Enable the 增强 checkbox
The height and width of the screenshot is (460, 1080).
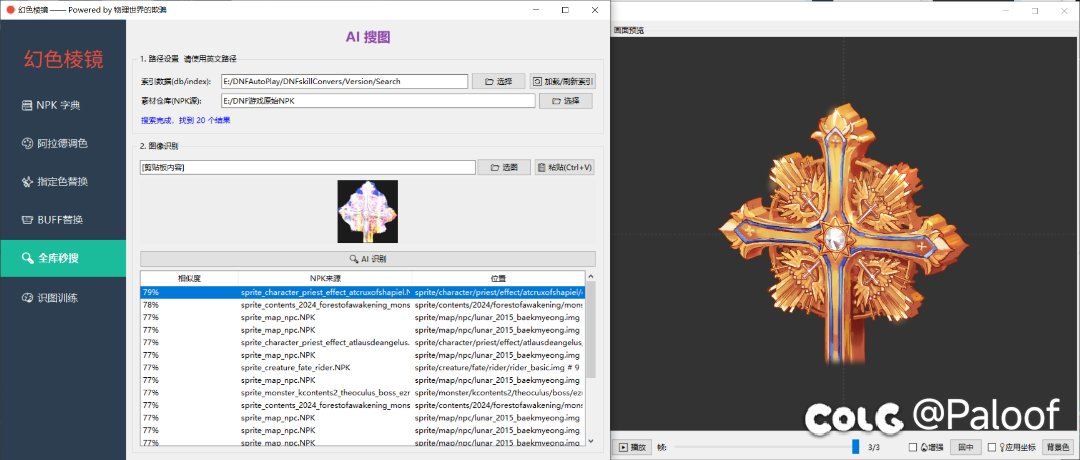pos(912,447)
